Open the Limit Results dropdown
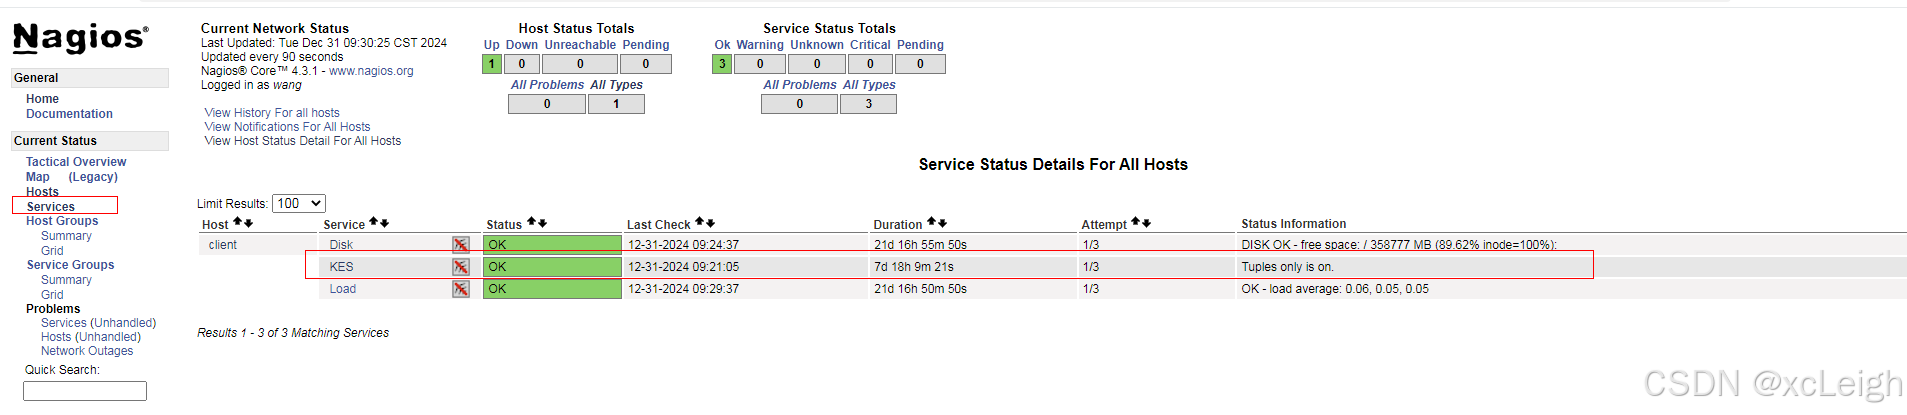Image resolution: width=1907 pixels, height=415 pixels. (x=298, y=203)
